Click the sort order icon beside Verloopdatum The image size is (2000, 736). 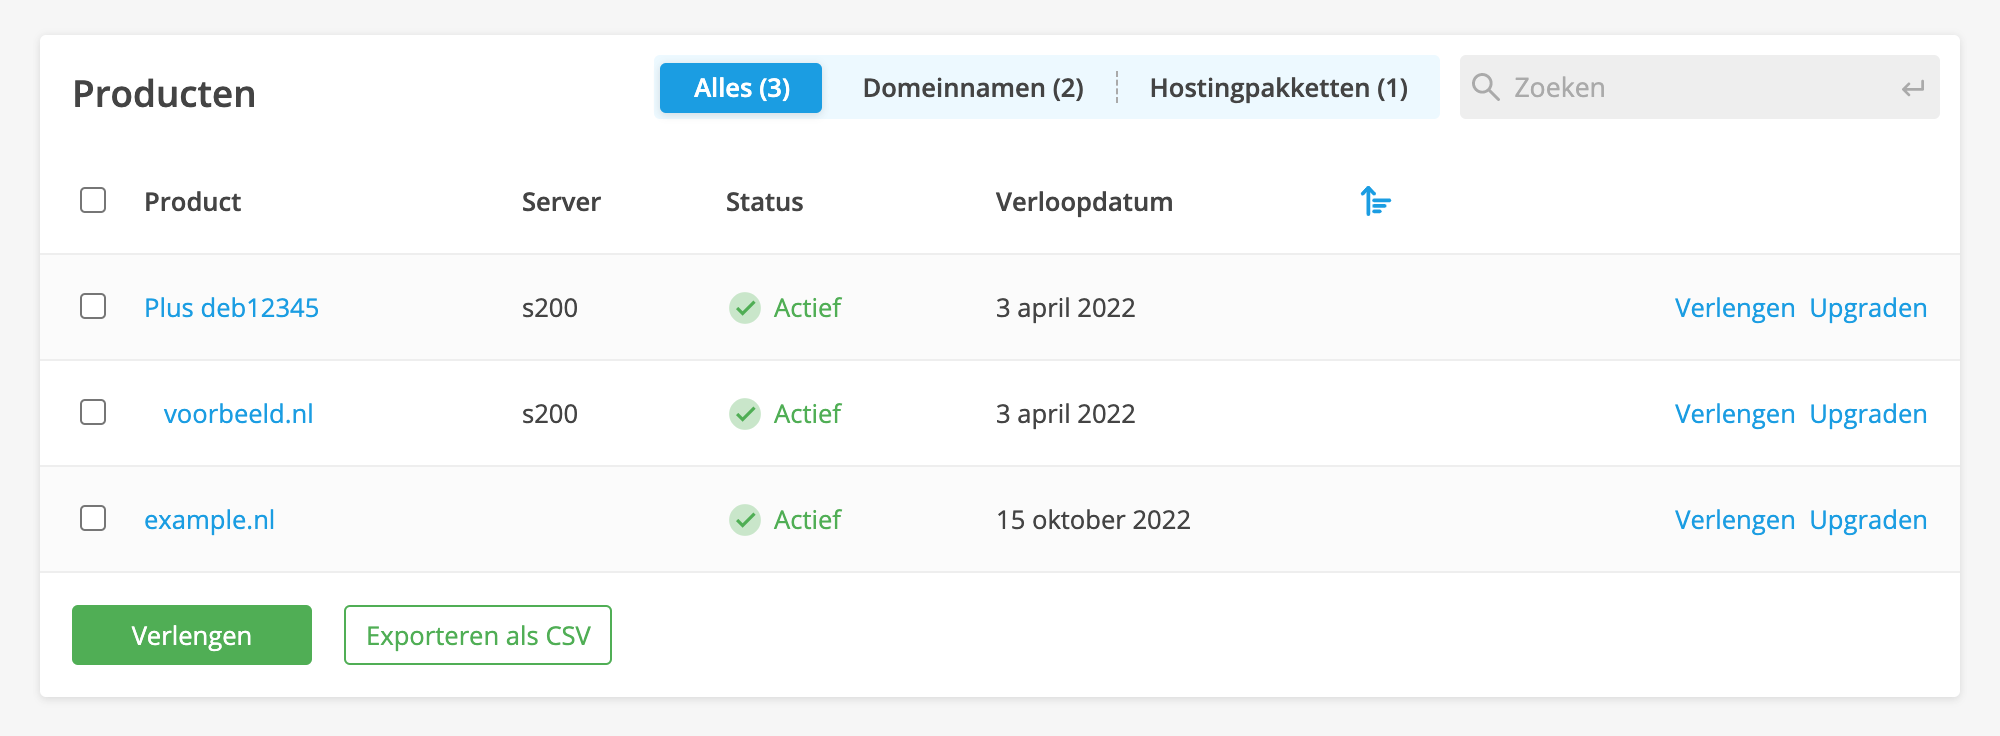(1376, 201)
